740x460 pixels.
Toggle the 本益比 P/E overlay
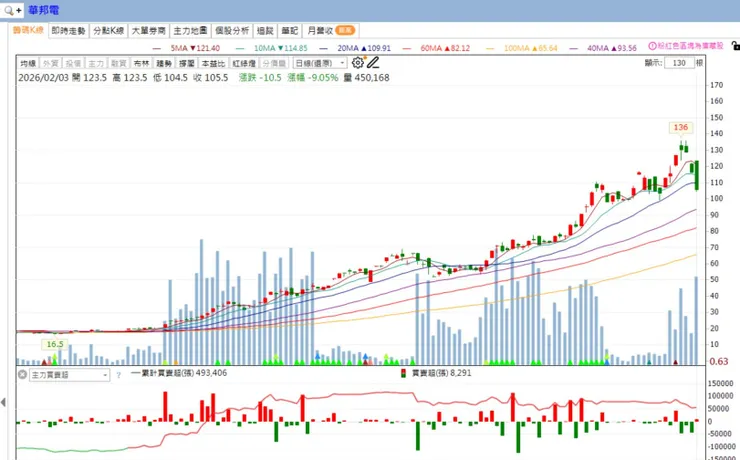[213, 63]
